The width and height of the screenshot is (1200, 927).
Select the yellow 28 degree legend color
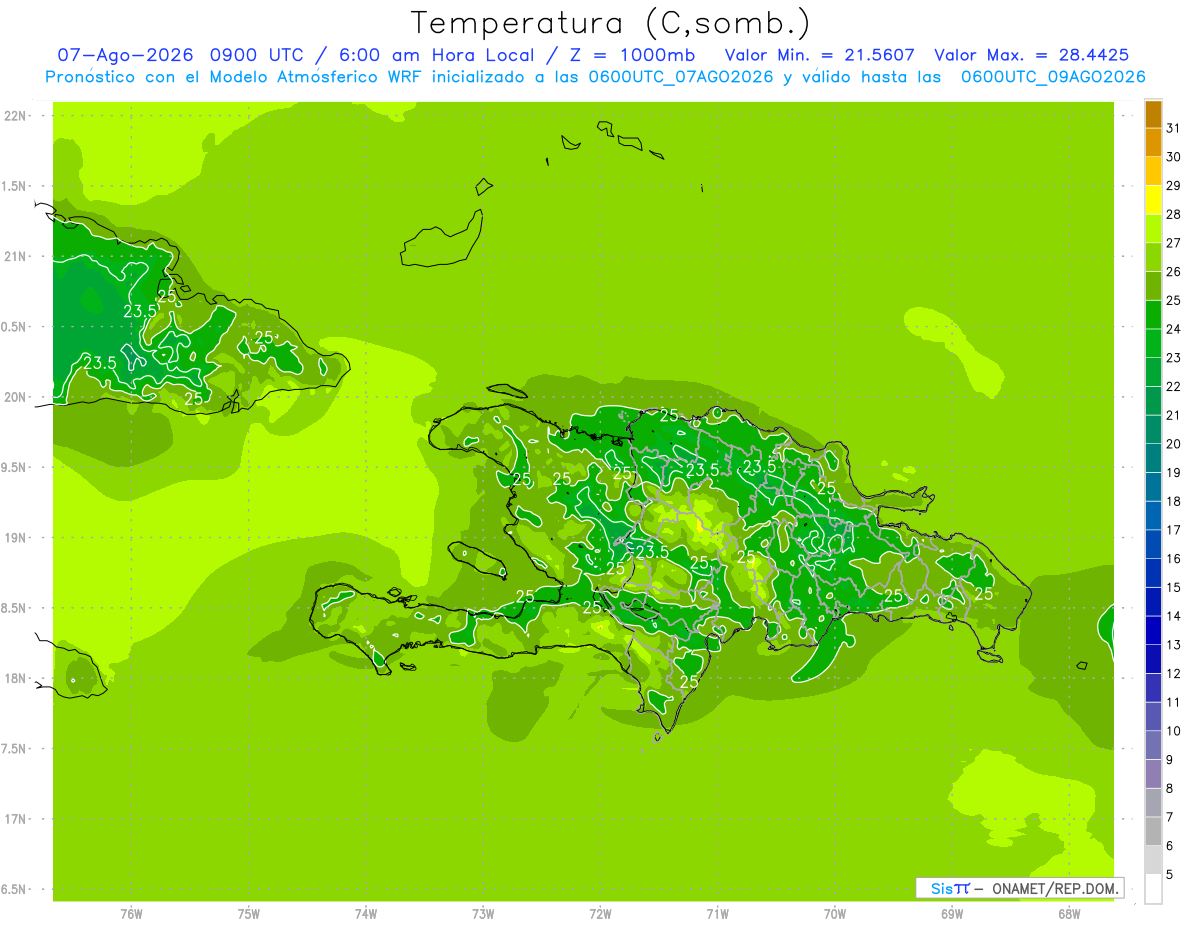(x=1153, y=200)
